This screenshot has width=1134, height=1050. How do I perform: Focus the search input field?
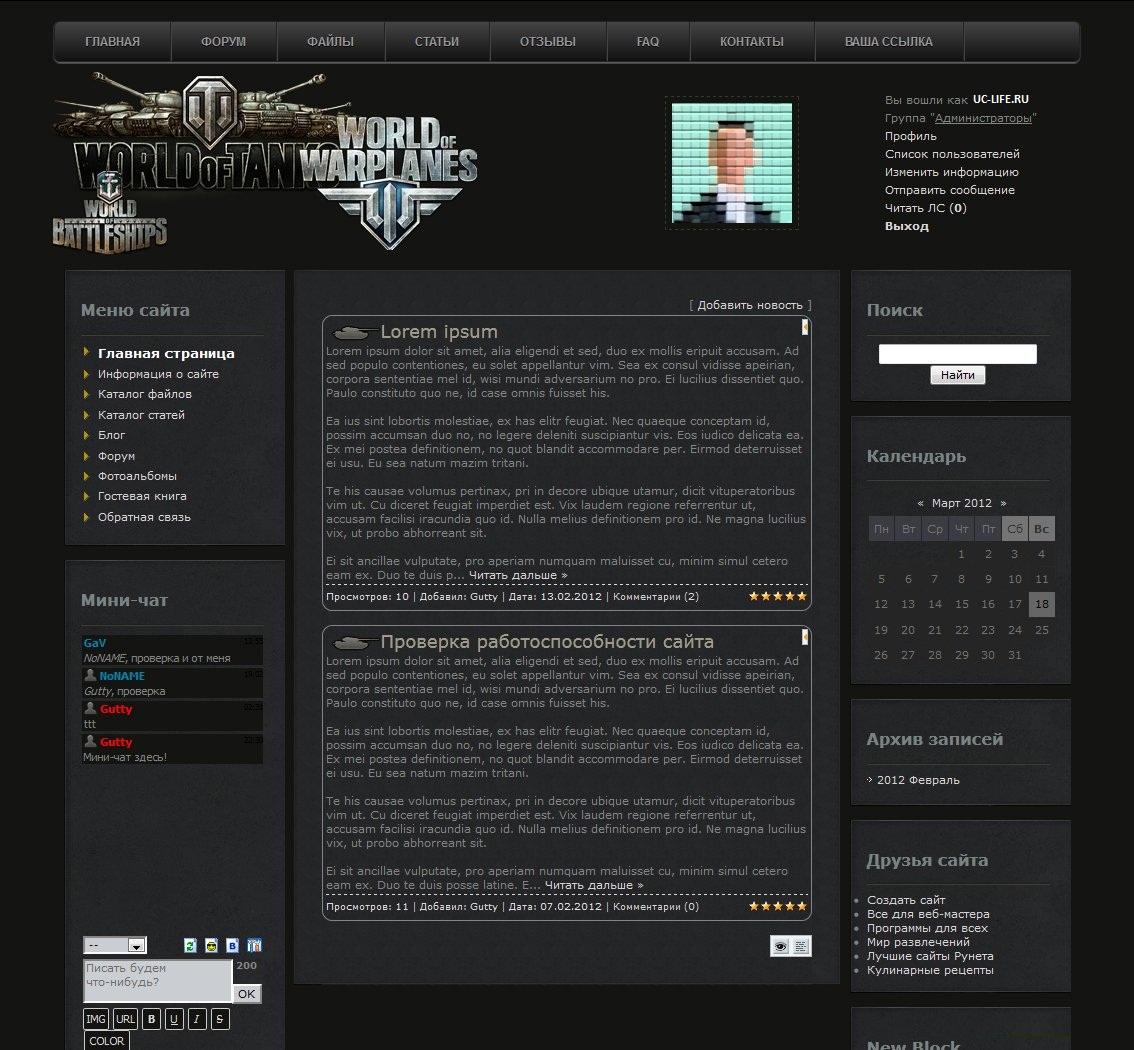(958, 354)
